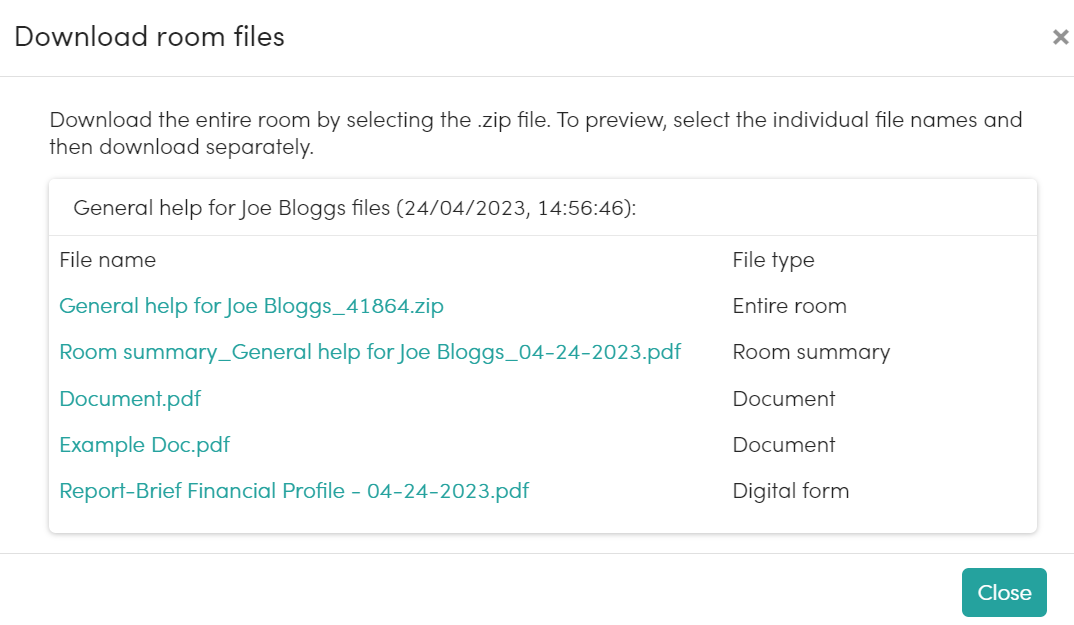
Task: Select Report-Brief Financial Profile PDF link
Action: click(294, 491)
